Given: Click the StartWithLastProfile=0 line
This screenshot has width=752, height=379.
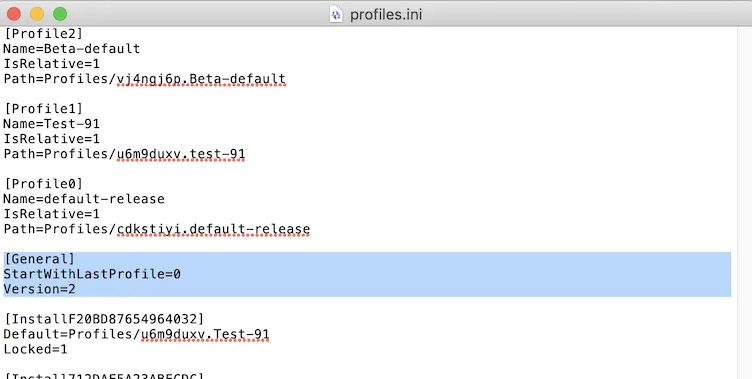Looking at the screenshot, I should [92, 274].
